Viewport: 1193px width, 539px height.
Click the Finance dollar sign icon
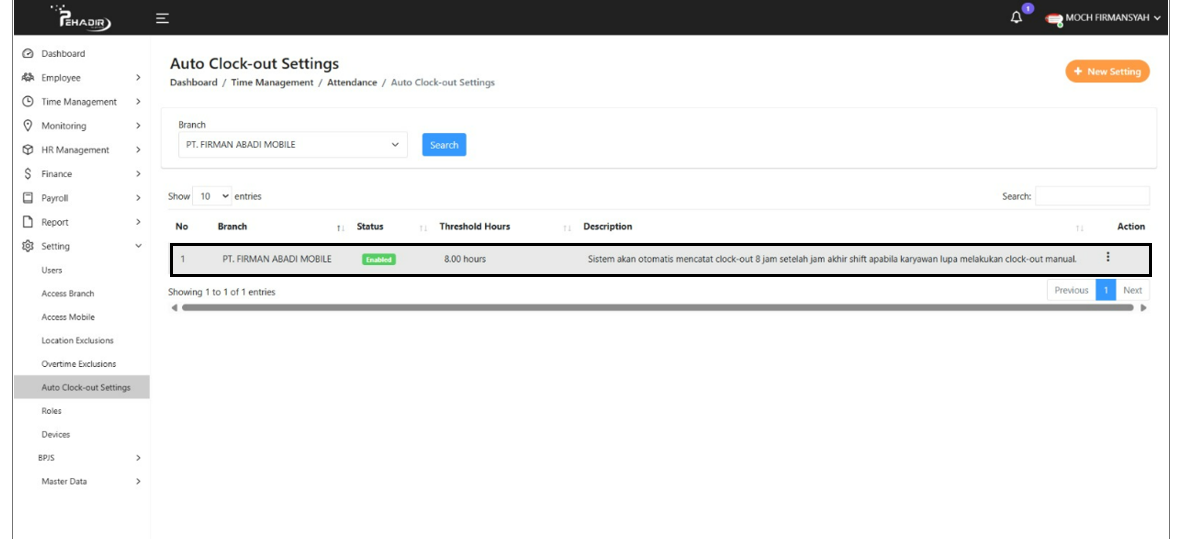[28, 174]
